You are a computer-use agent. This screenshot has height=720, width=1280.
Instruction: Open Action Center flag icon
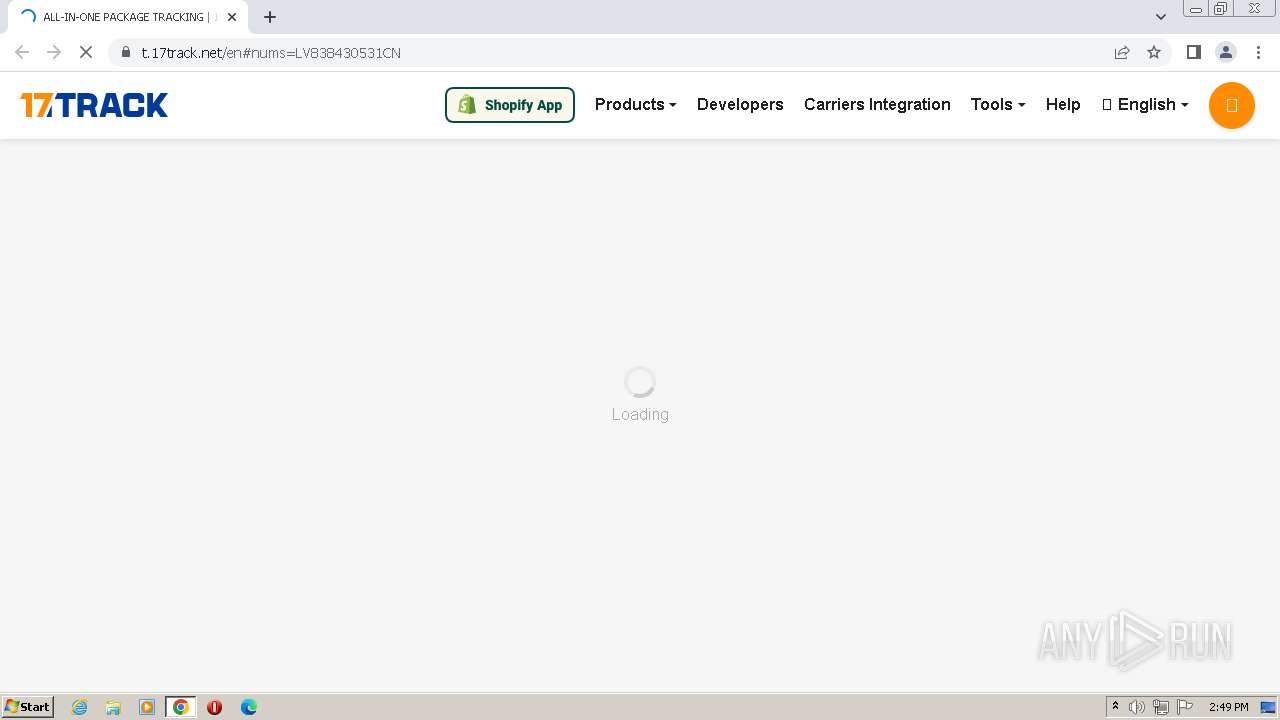click(x=1185, y=707)
